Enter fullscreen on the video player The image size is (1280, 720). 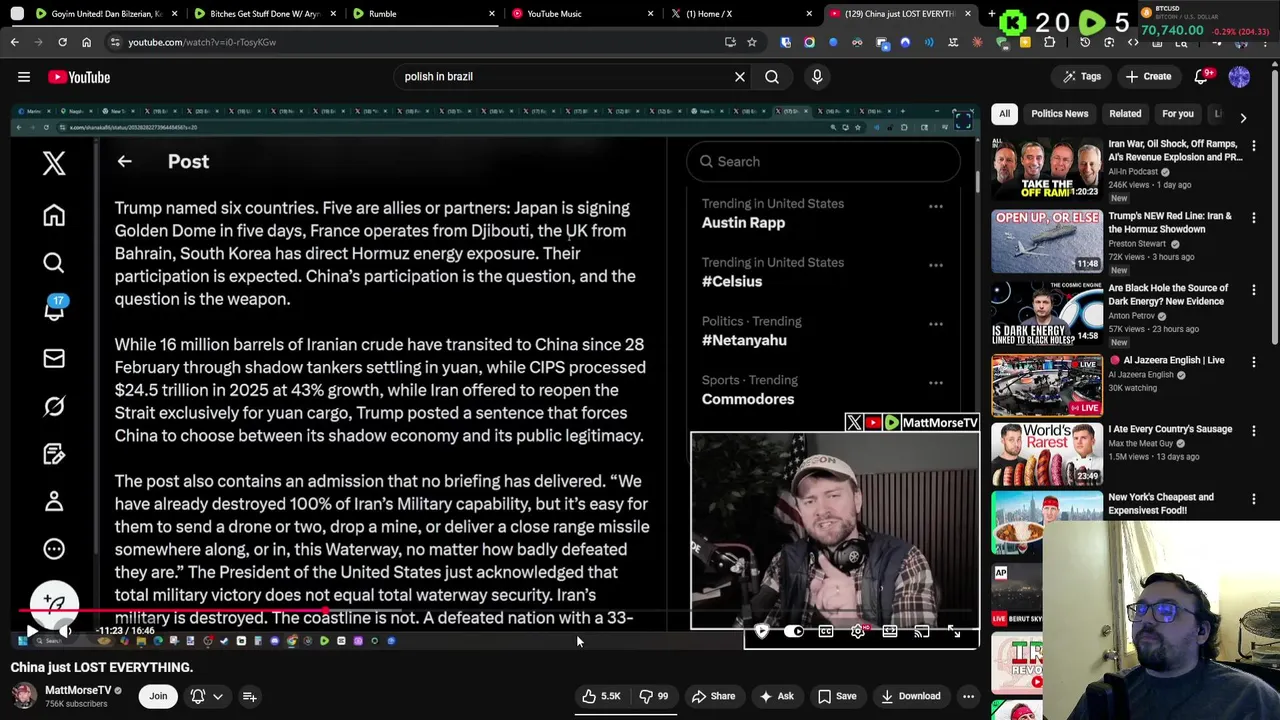click(x=954, y=631)
